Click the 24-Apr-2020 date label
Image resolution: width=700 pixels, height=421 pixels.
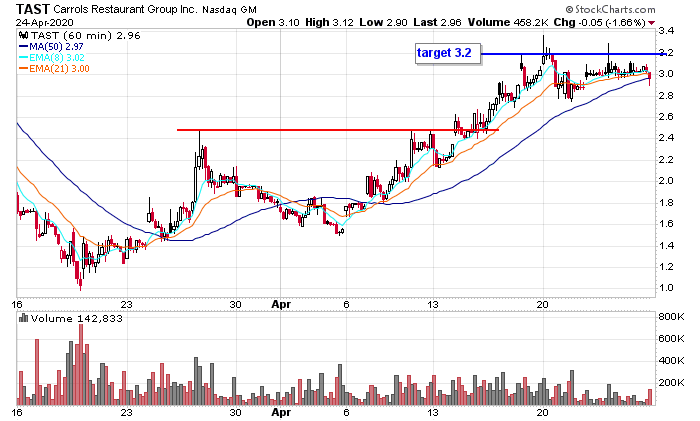pyautogui.click(x=45, y=22)
